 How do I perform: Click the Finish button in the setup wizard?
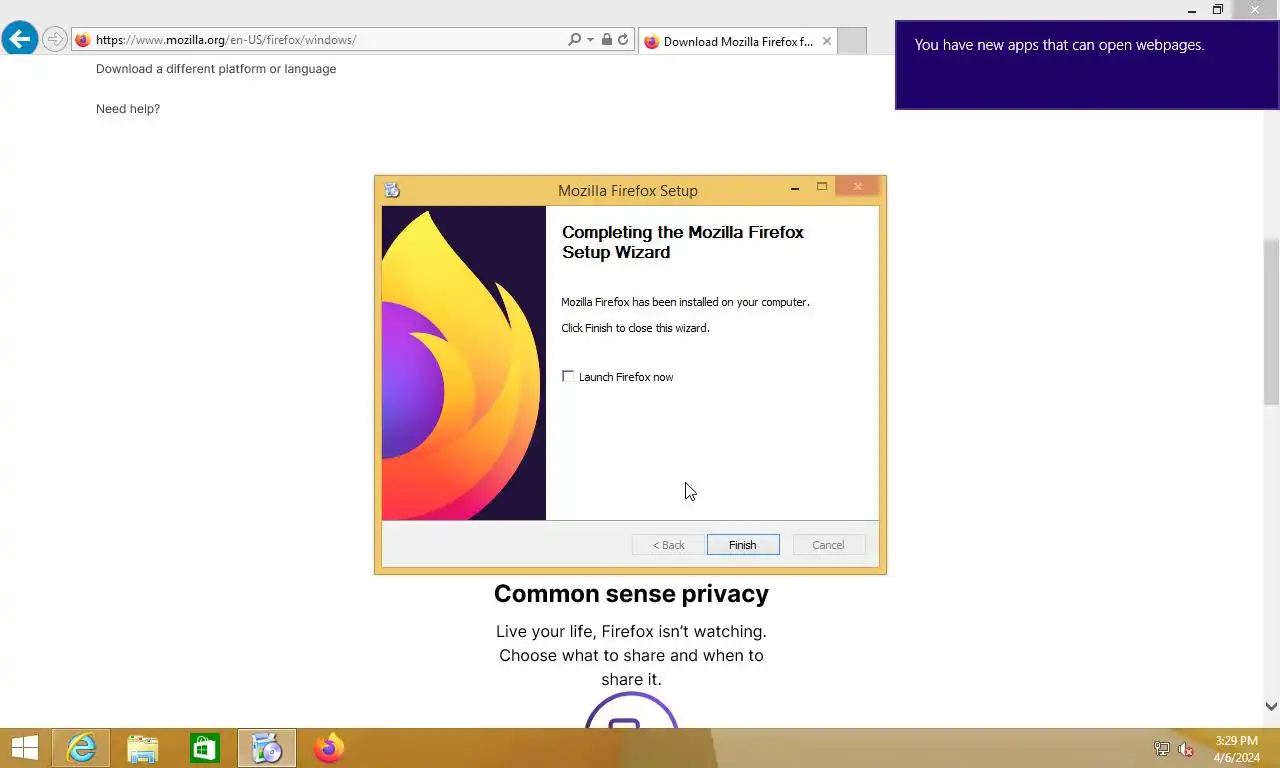pyautogui.click(x=743, y=545)
